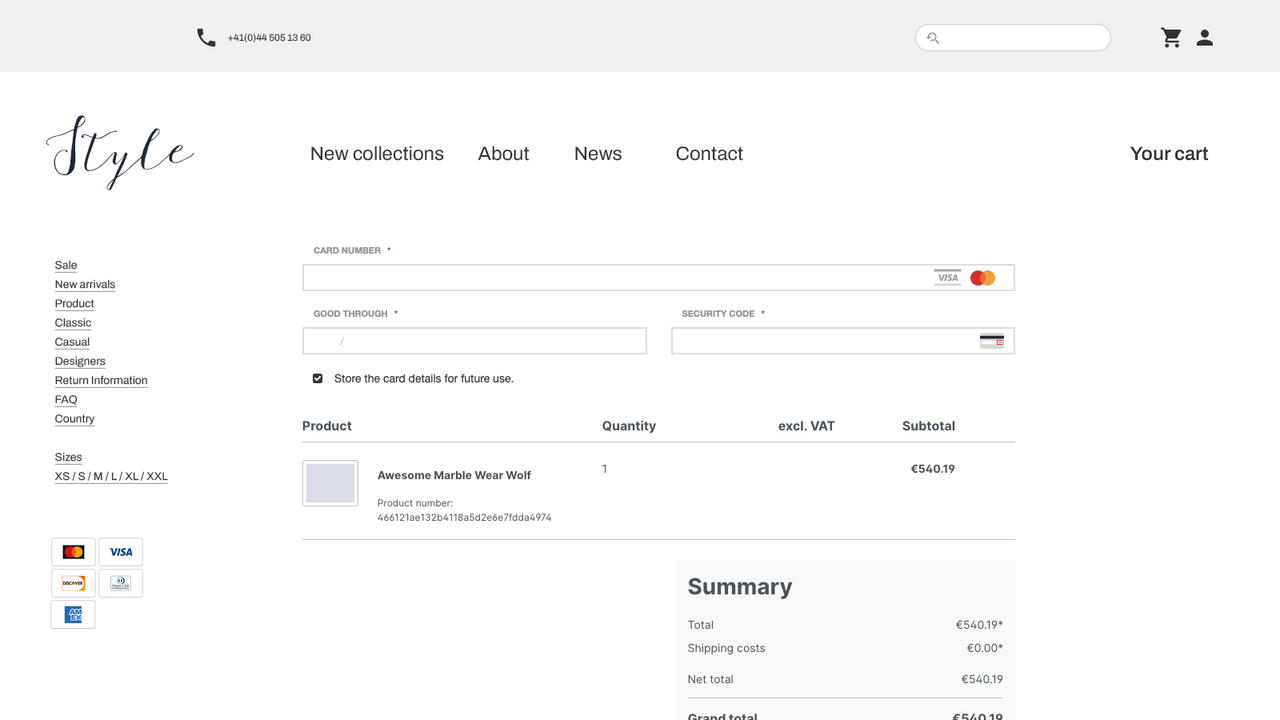Click the phone icon in the top bar

tap(206, 38)
